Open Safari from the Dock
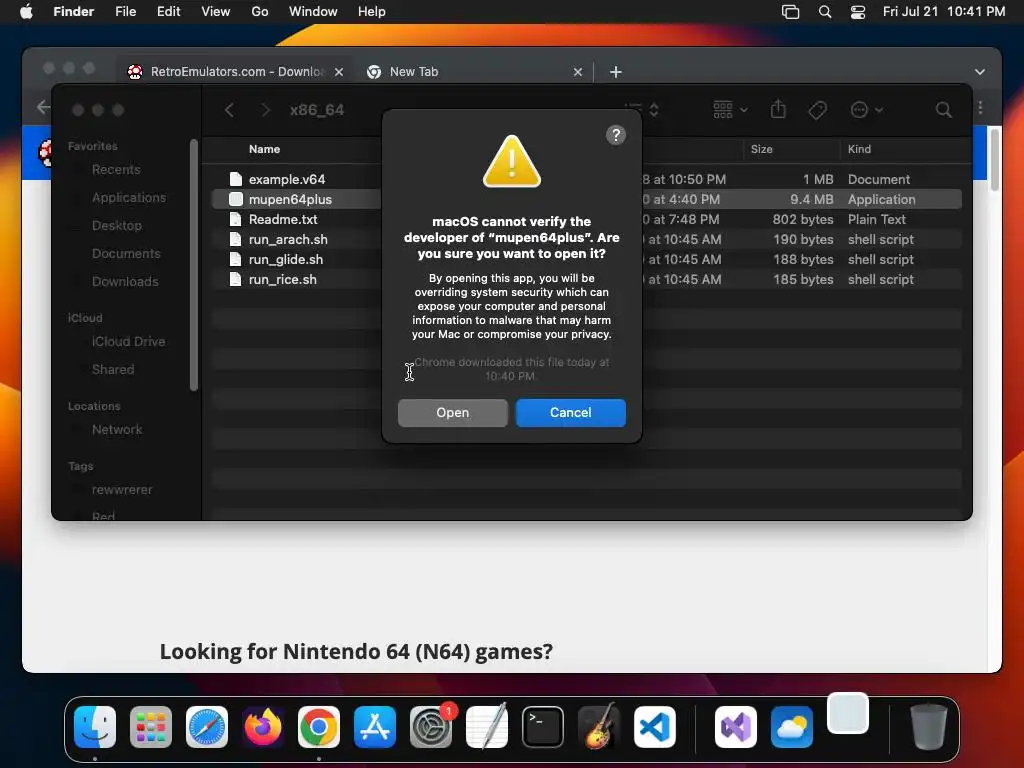Image resolution: width=1024 pixels, height=768 pixels. pos(207,727)
